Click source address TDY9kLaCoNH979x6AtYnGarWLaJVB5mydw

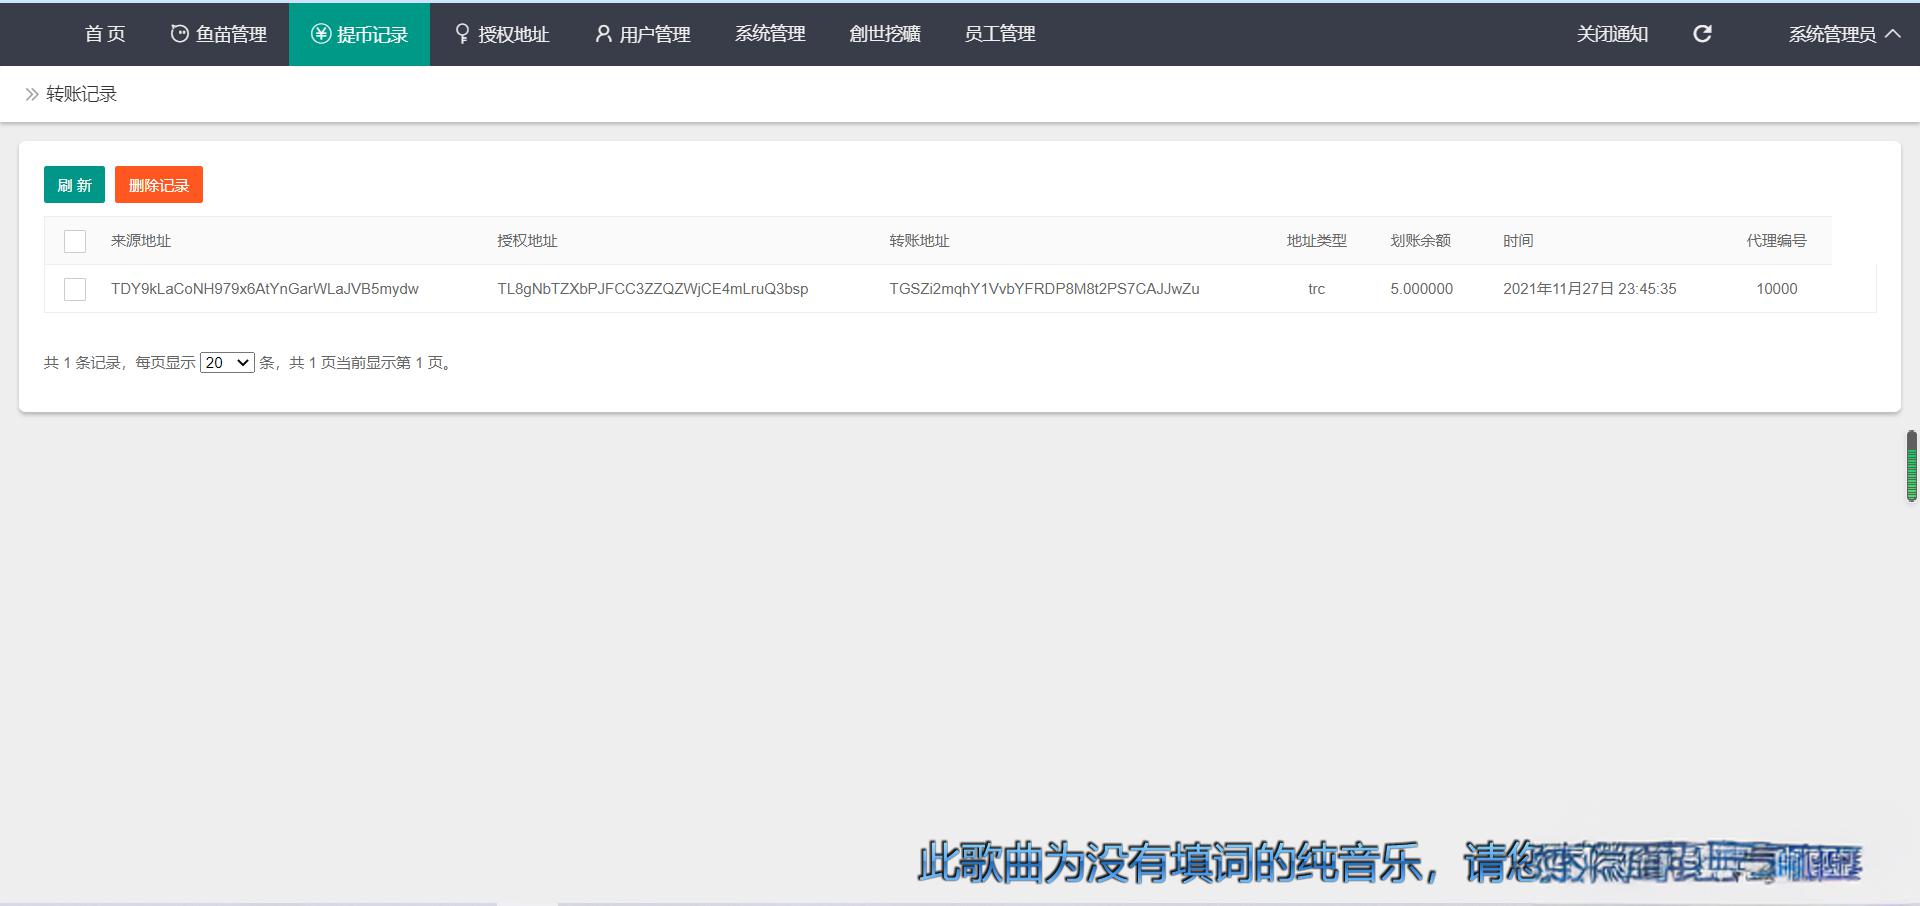(265, 289)
